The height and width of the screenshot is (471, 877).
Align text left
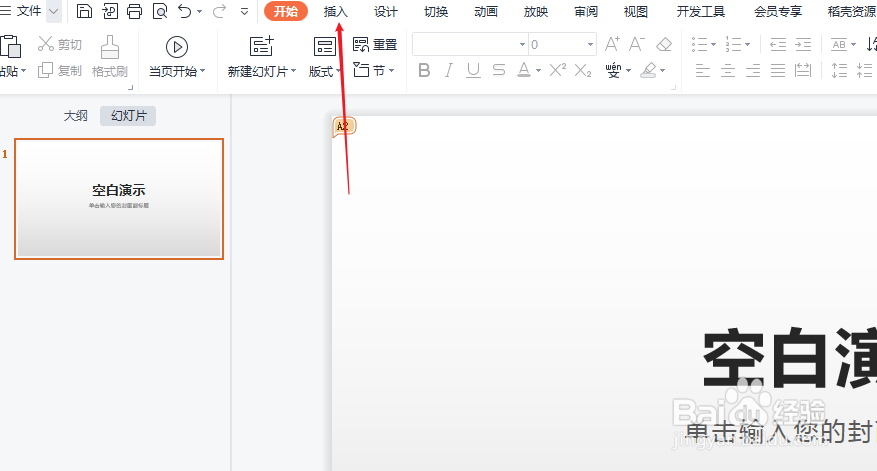(x=702, y=70)
